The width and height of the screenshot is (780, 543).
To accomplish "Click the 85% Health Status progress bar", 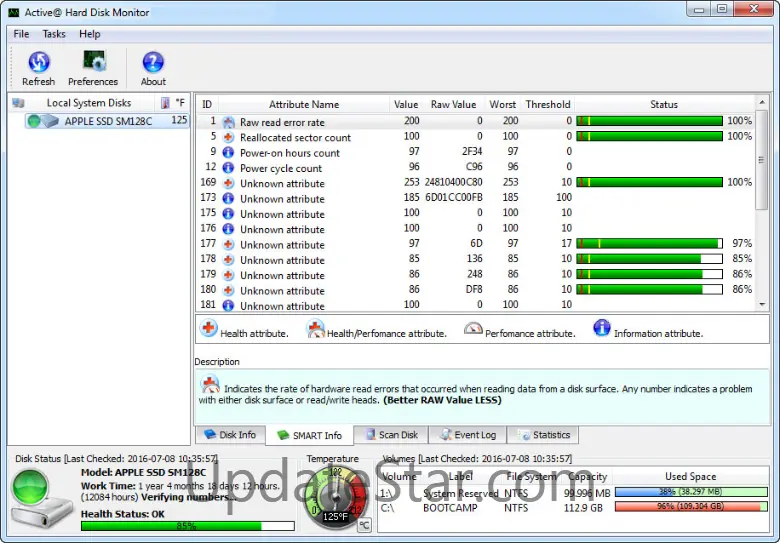I will click(x=188, y=526).
